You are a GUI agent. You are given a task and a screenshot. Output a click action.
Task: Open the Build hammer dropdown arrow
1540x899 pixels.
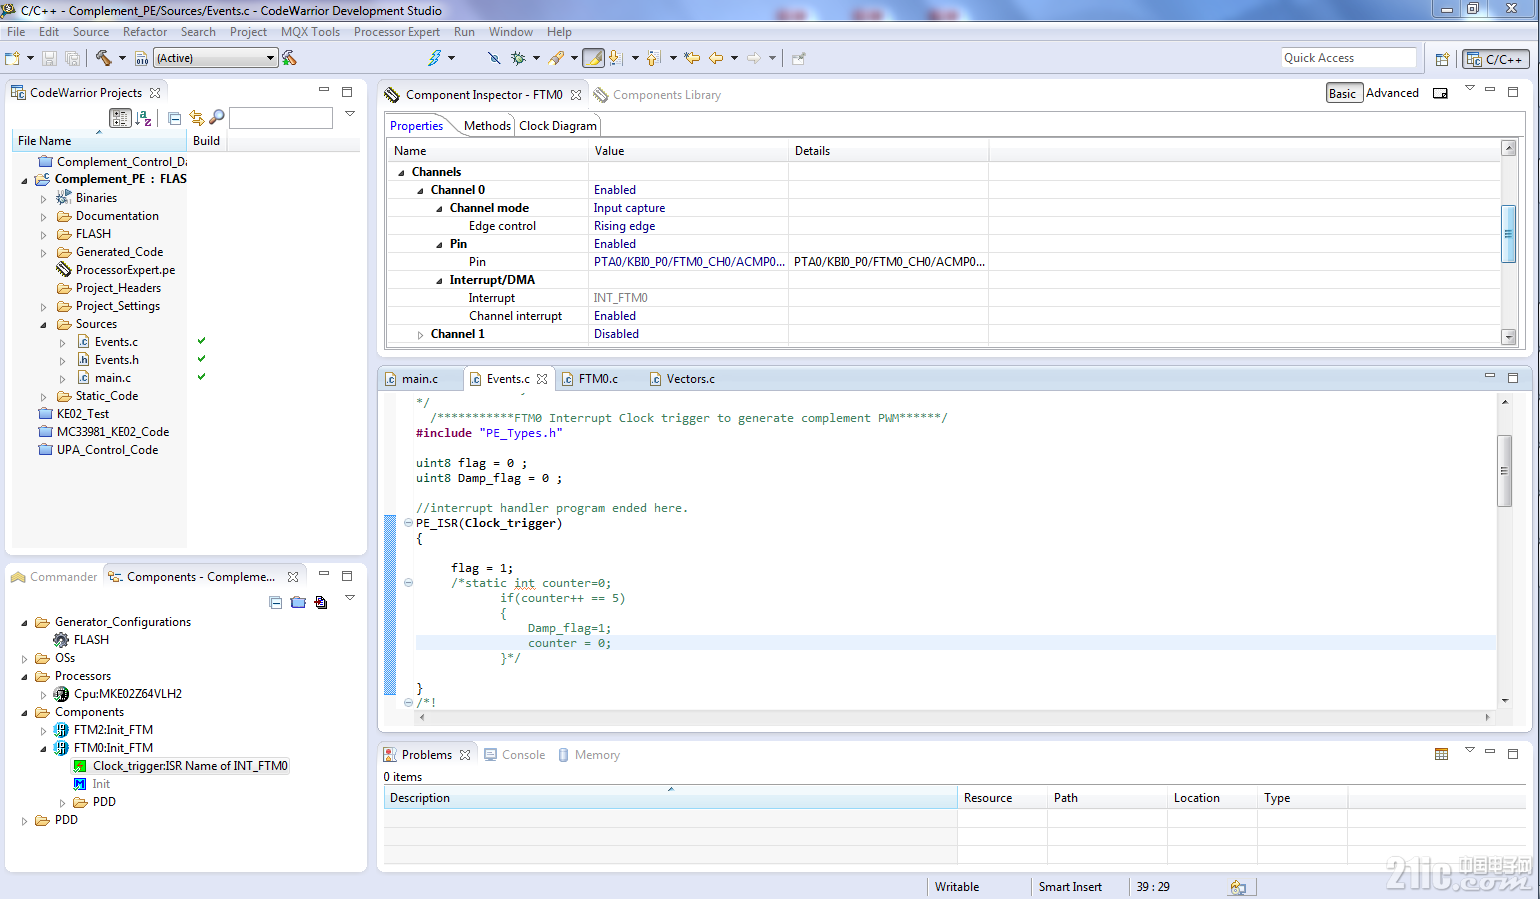click(x=122, y=58)
